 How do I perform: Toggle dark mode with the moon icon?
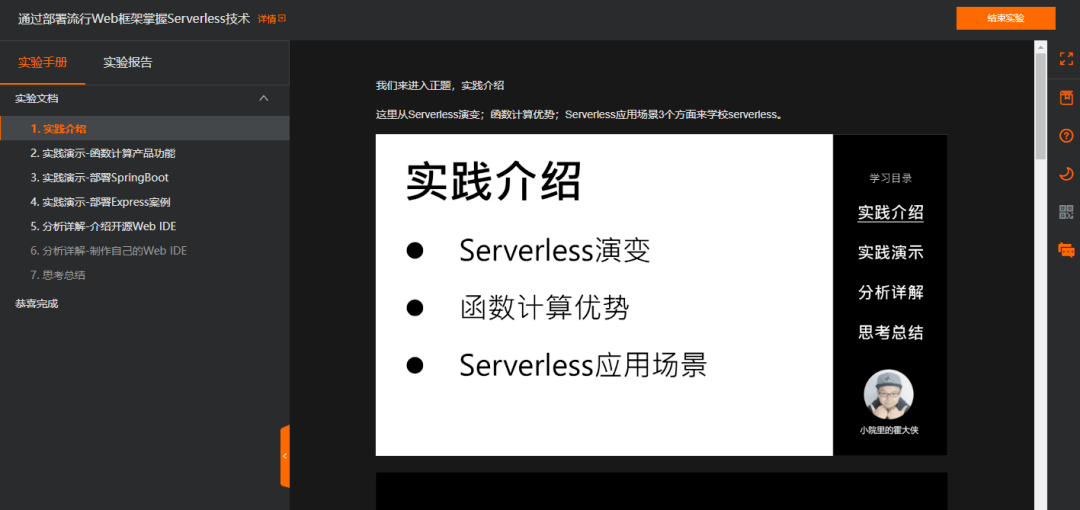(1066, 174)
